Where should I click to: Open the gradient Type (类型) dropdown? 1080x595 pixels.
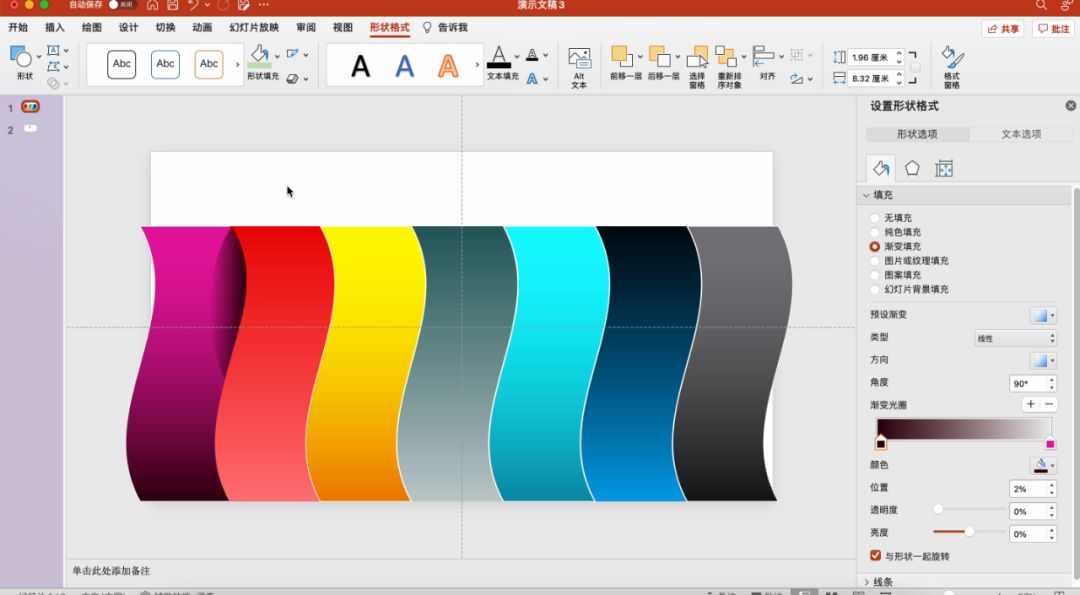(x=1014, y=339)
